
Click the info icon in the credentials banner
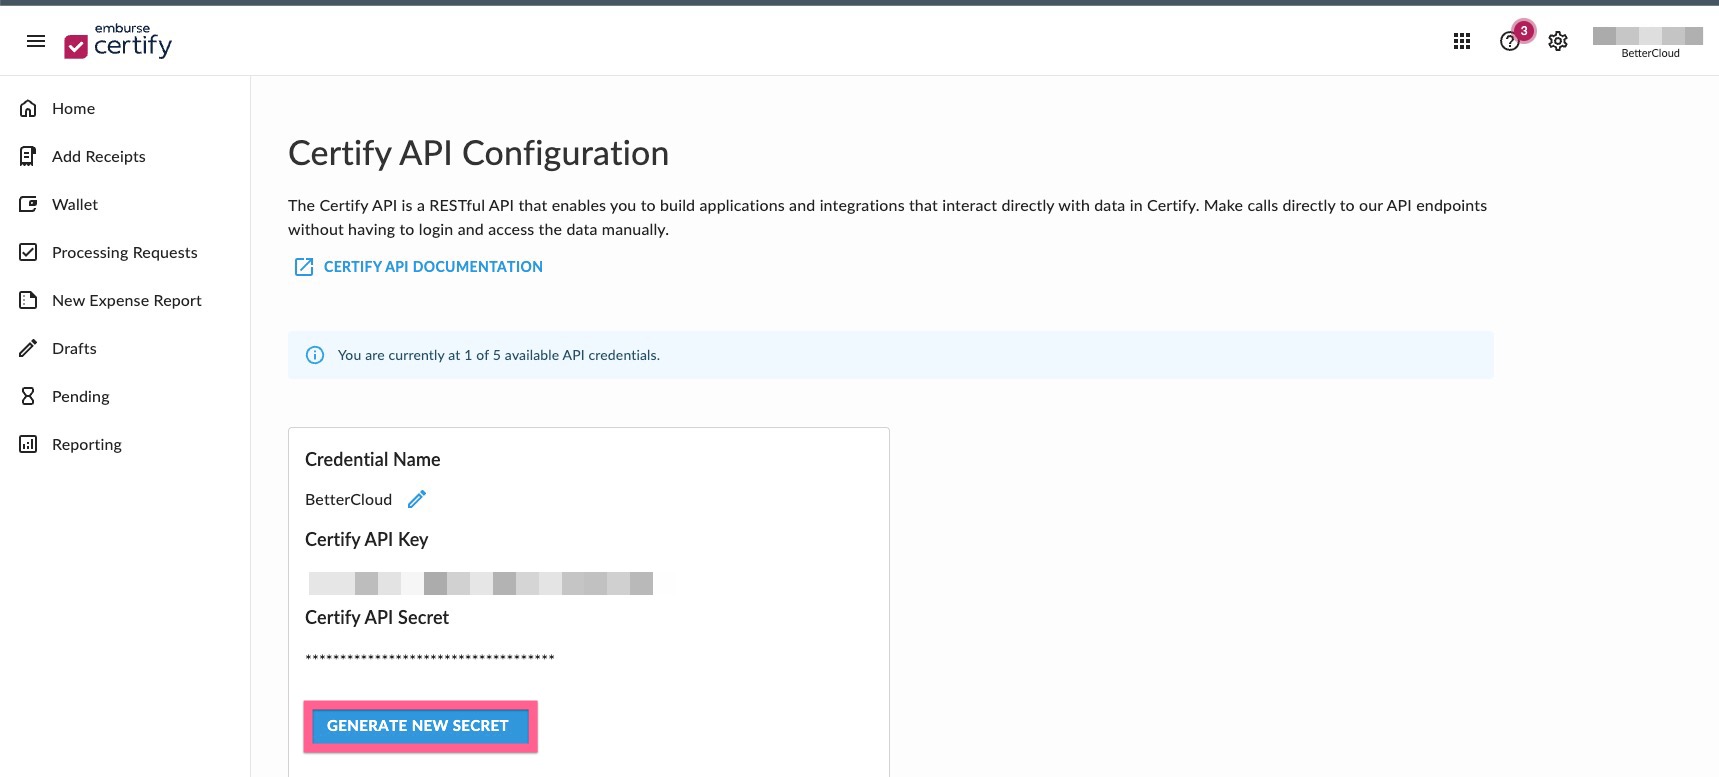tap(315, 355)
